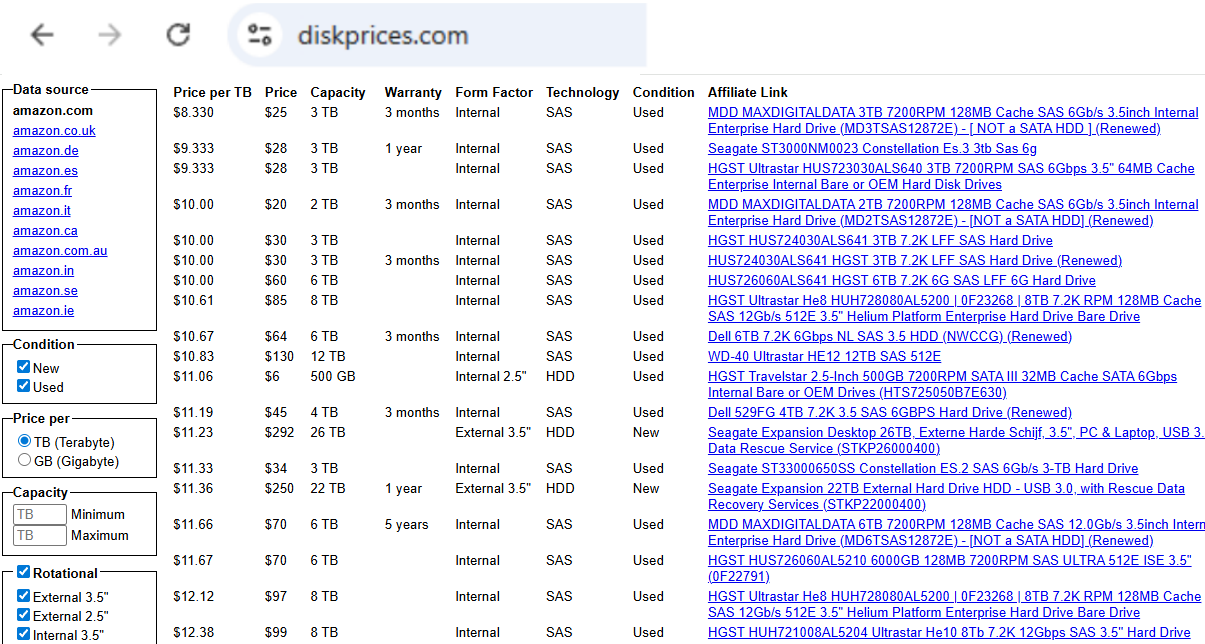Open amazon.fr data source
This screenshot has width=1205, height=644.
click(x=42, y=190)
